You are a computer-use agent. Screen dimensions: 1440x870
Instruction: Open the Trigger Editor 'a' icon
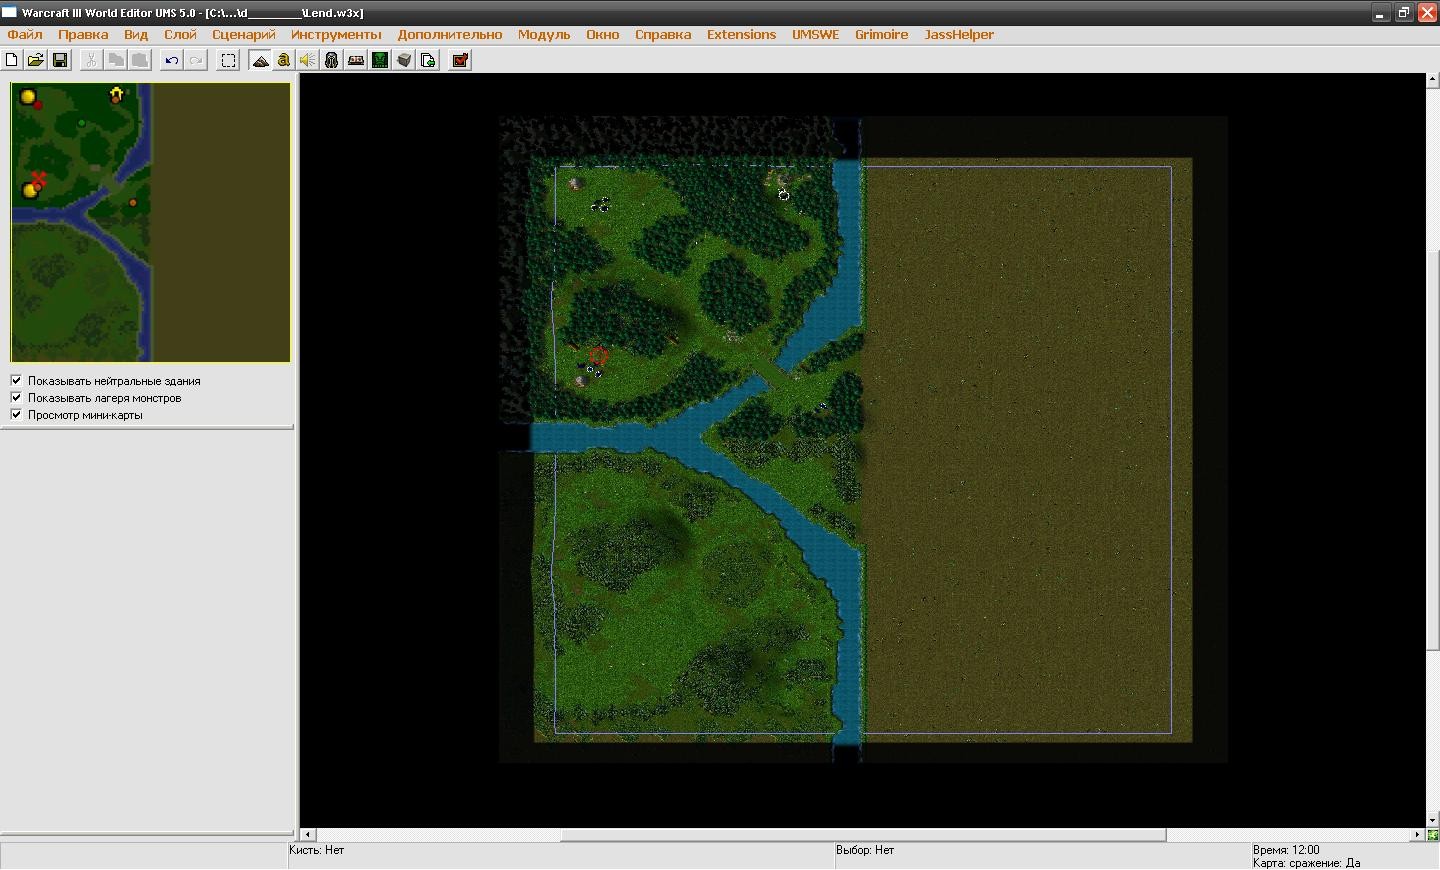pos(284,60)
